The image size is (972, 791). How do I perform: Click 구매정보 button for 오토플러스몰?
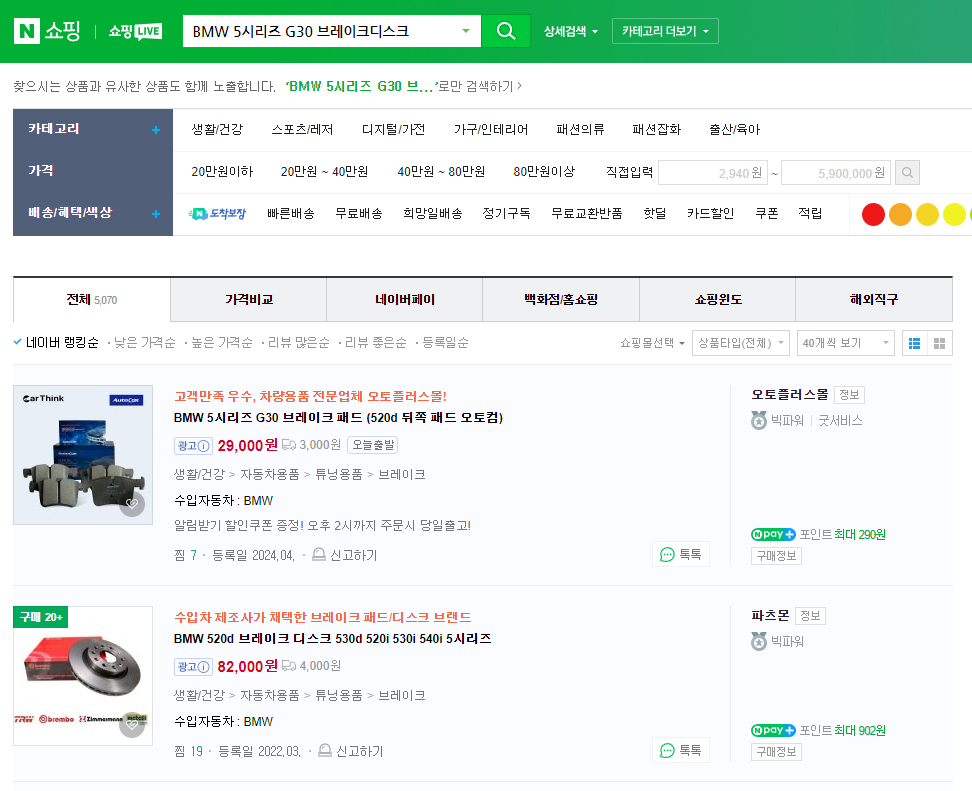coord(776,555)
